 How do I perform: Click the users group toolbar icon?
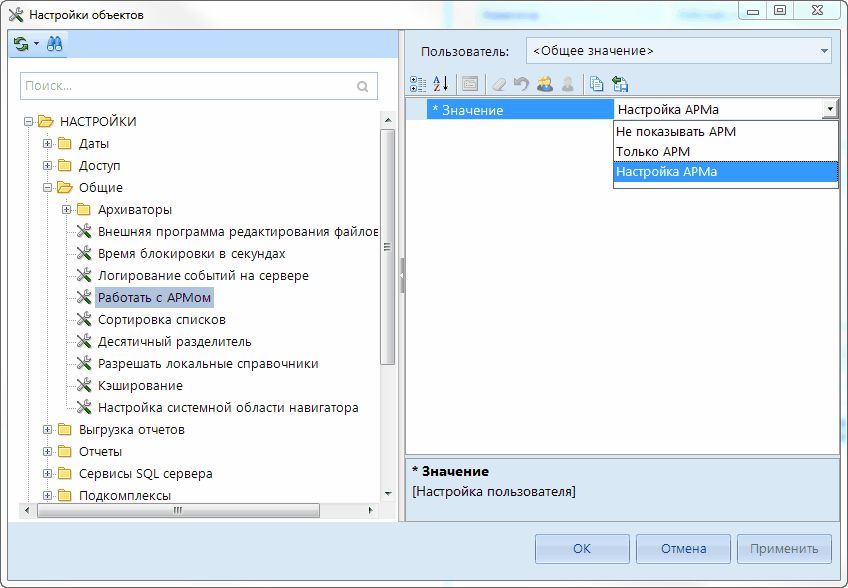point(544,85)
